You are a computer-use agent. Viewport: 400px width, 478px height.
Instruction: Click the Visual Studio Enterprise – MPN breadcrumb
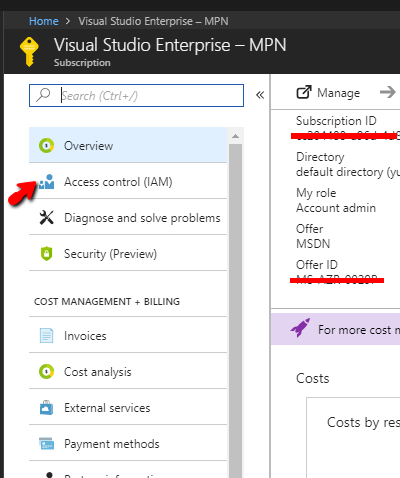pos(153,21)
